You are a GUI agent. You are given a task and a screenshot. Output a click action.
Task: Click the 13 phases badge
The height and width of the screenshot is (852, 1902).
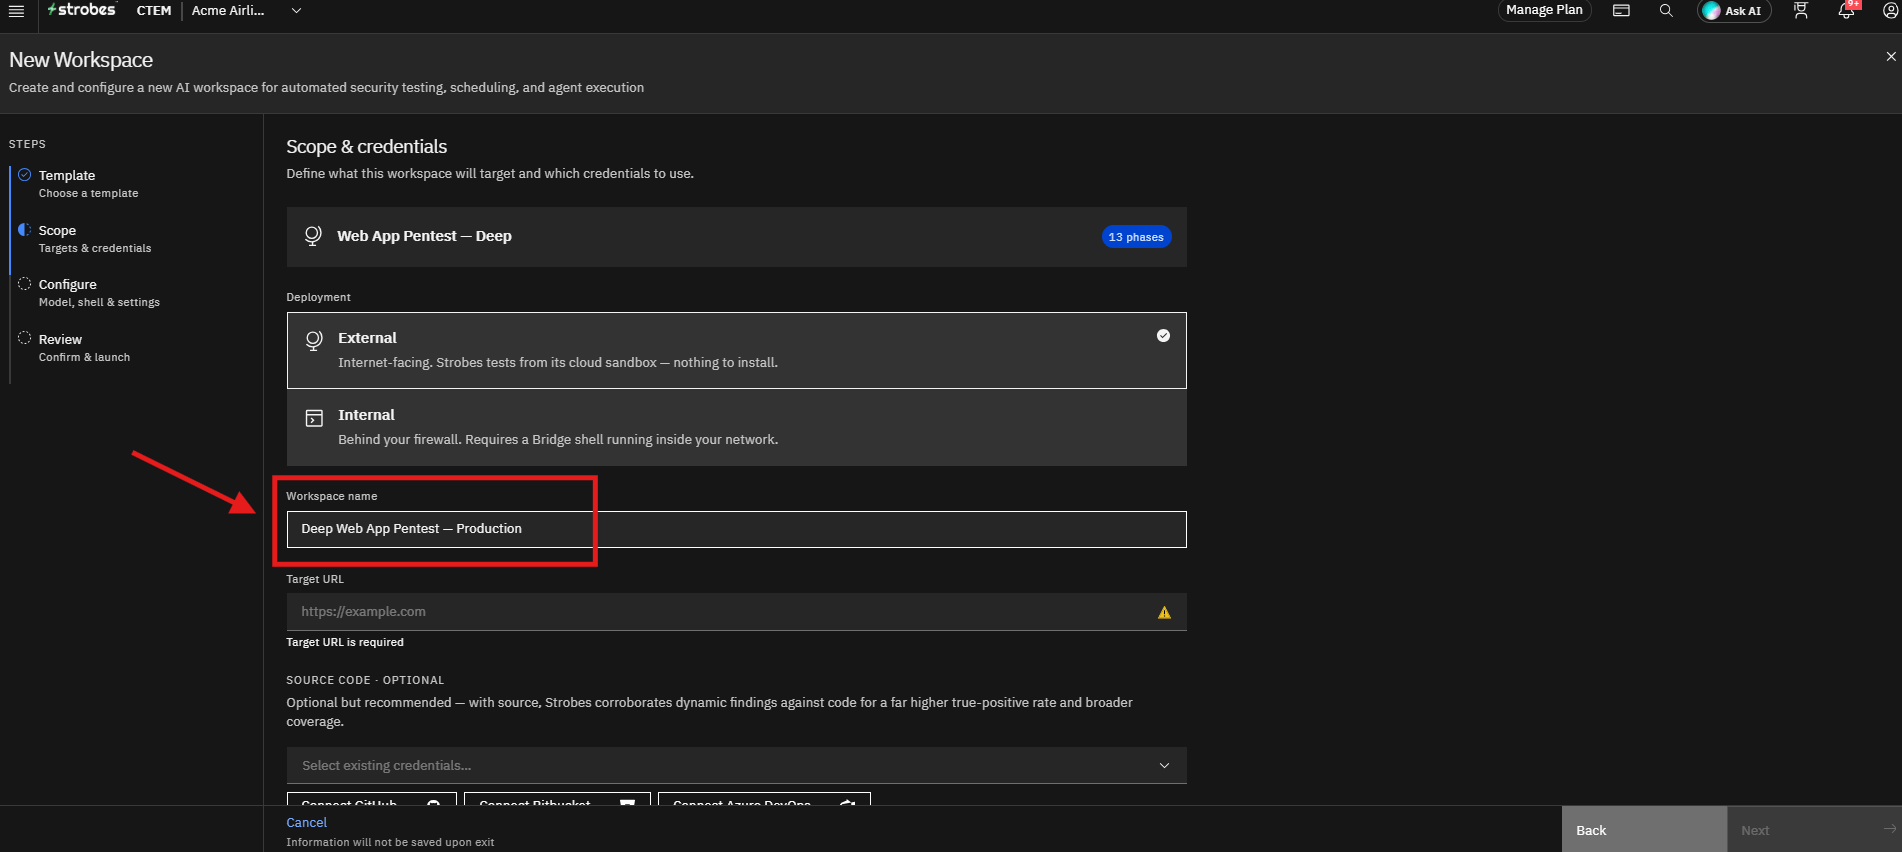point(1137,237)
